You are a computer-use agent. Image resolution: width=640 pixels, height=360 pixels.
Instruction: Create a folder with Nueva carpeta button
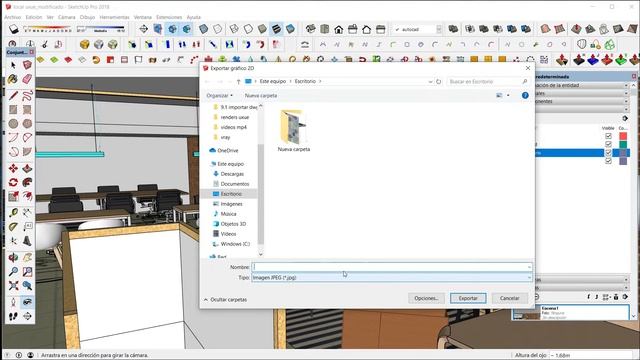tap(261, 96)
